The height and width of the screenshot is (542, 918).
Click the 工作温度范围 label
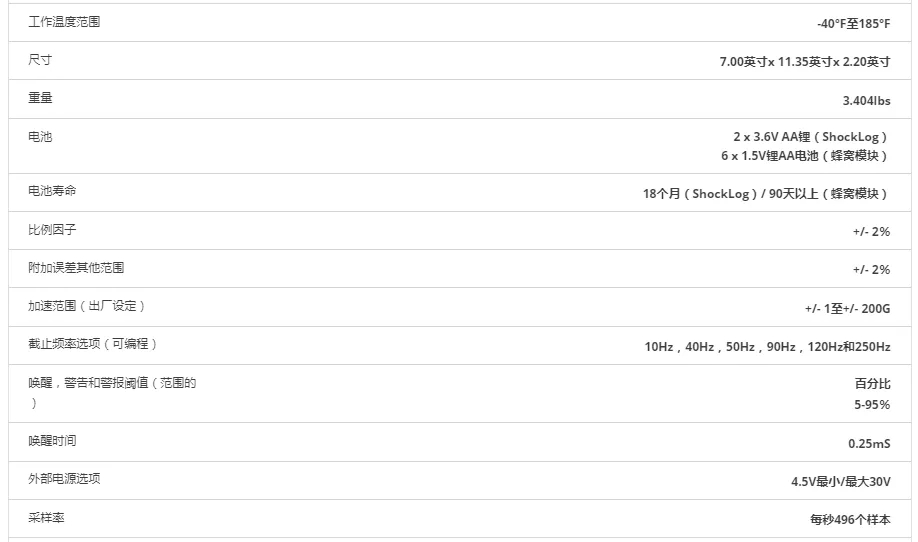point(64,22)
